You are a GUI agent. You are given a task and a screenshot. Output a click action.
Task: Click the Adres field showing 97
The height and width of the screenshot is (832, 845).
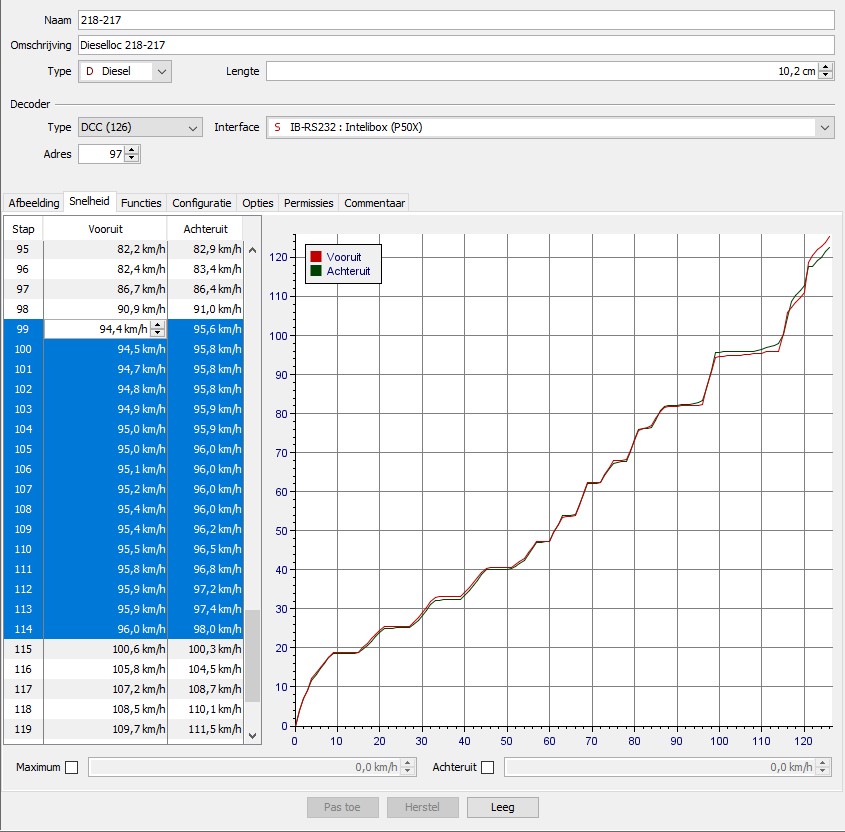pos(101,154)
